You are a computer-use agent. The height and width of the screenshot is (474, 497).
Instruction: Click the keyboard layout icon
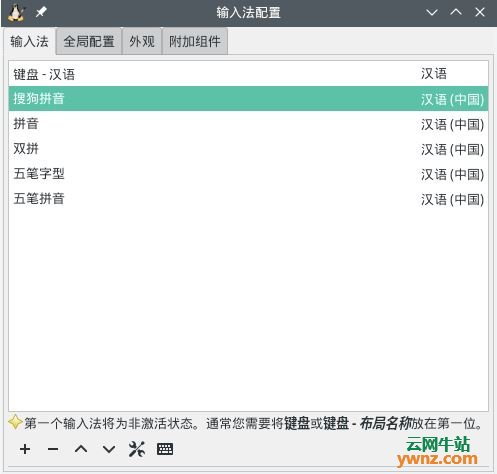(165, 449)
